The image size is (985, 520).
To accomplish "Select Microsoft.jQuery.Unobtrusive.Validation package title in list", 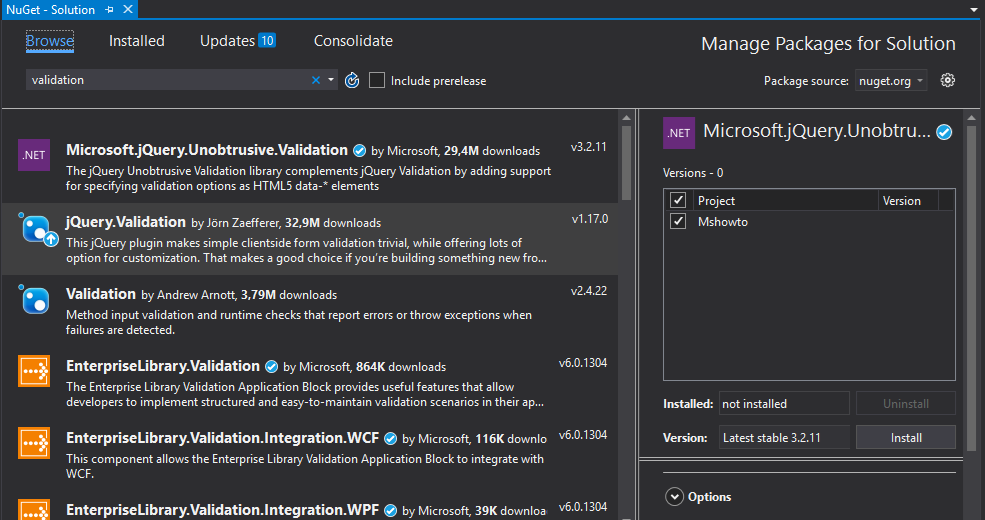I will [x=207, y=149].
